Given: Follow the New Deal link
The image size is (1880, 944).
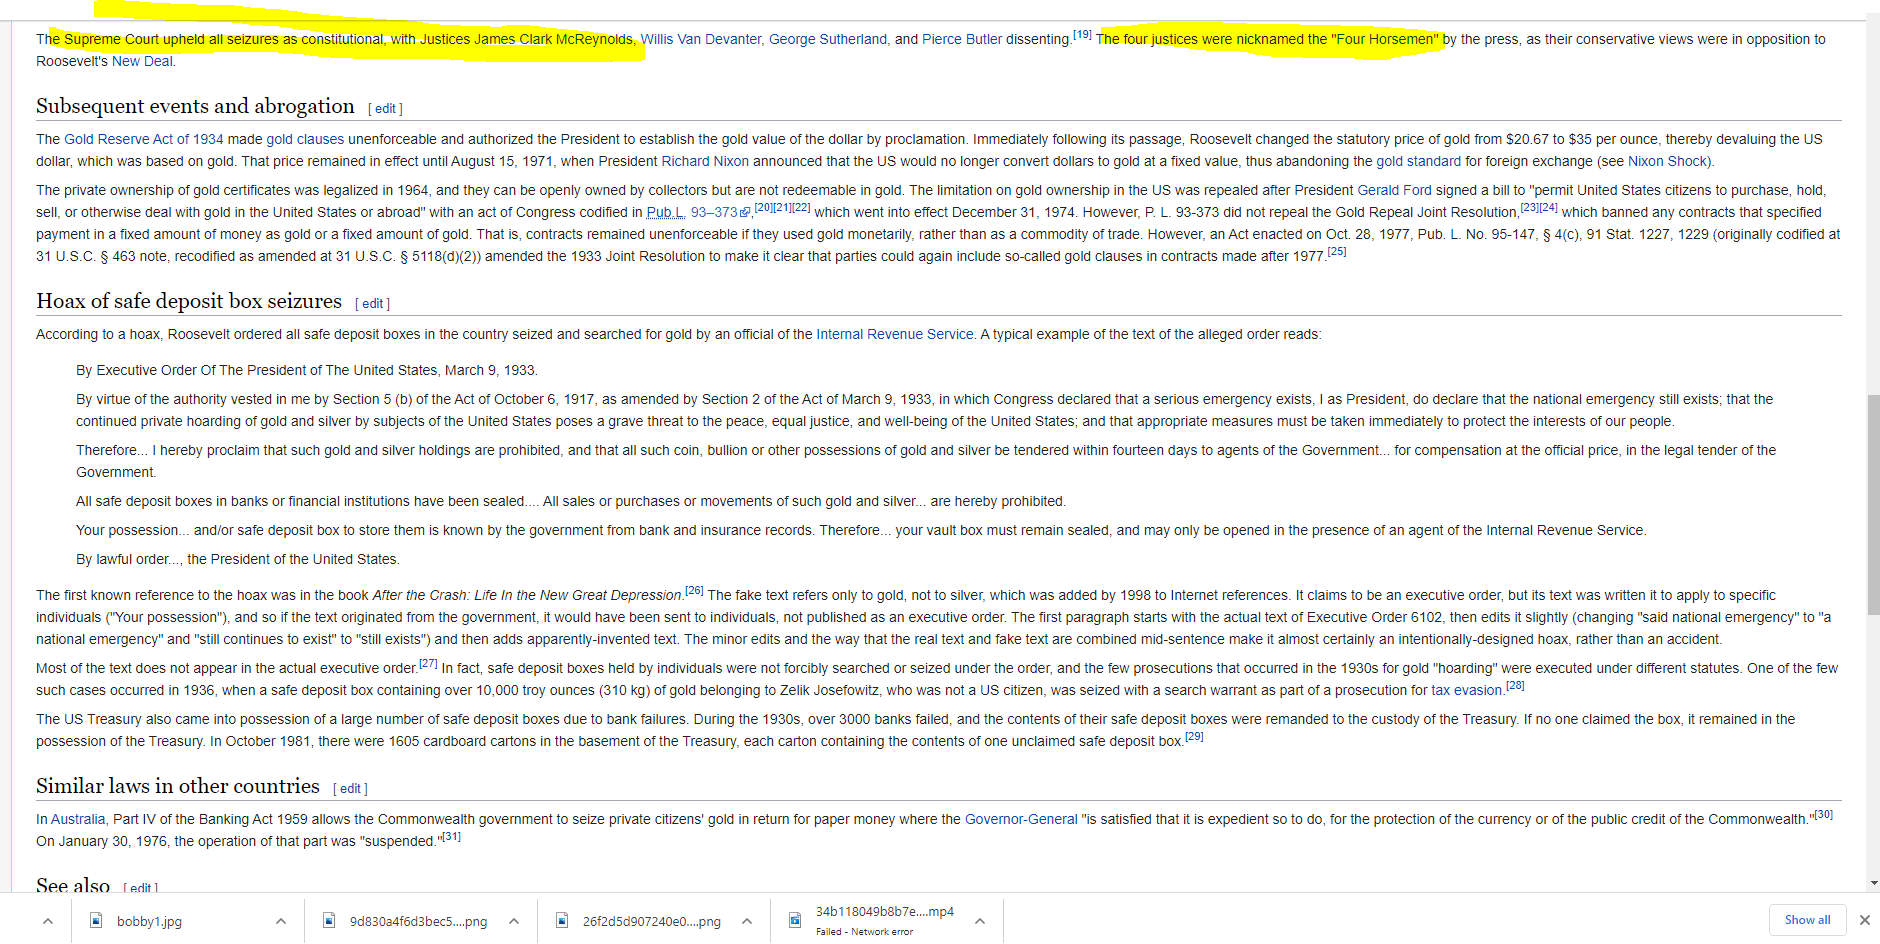Looking at the screenshot, I should (x=143, y=61).
